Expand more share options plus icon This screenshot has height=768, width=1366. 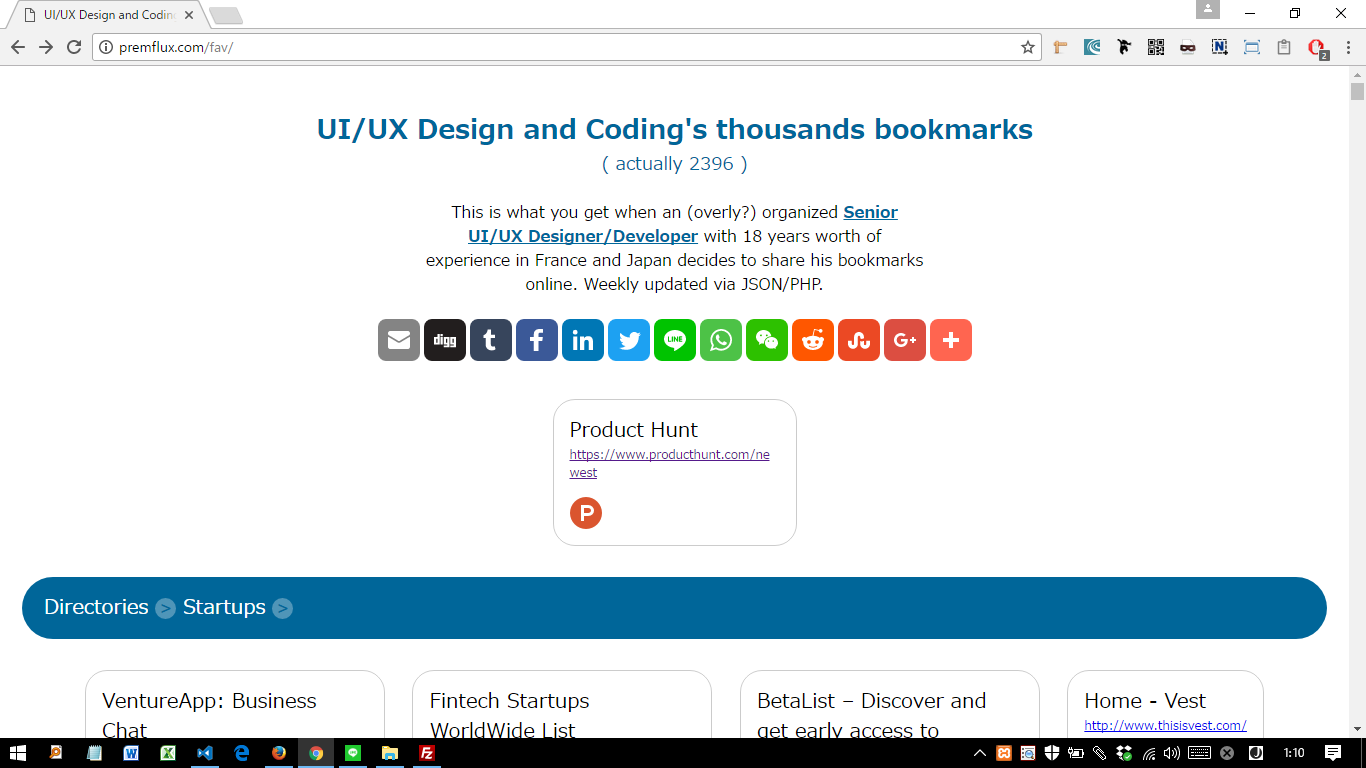951,340
